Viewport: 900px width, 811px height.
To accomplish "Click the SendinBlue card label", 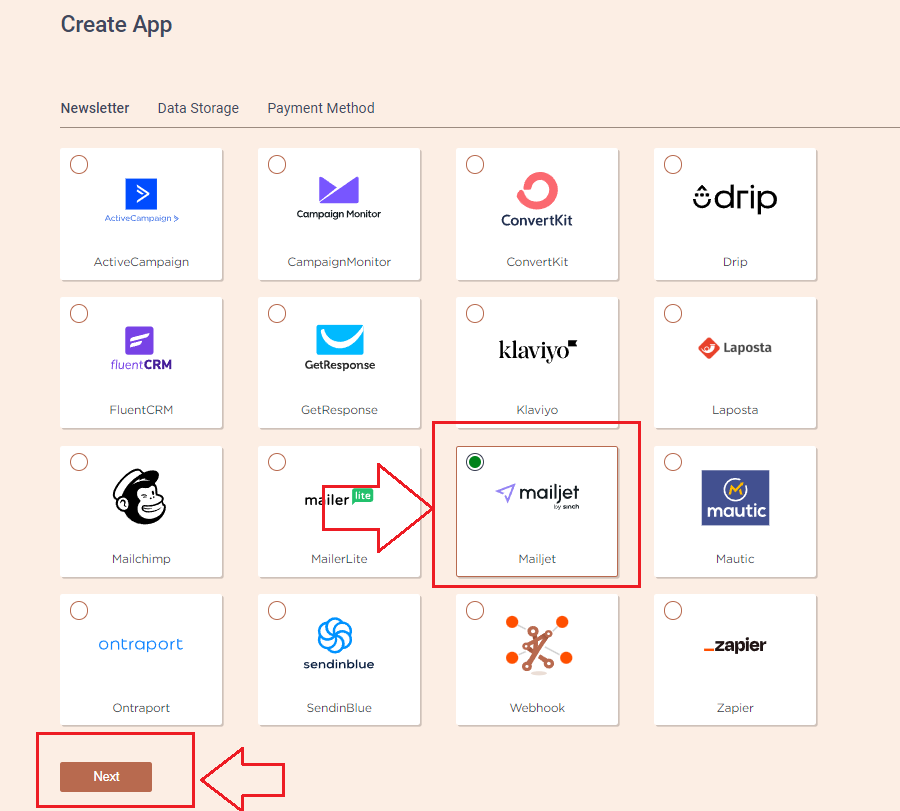I will coord(339,708).
